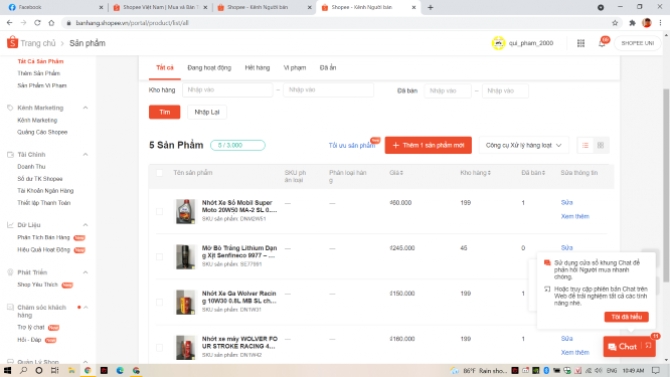Open the browser extensions puzzle icon
This screenshot has width=670, height=377.
point(632,23)
